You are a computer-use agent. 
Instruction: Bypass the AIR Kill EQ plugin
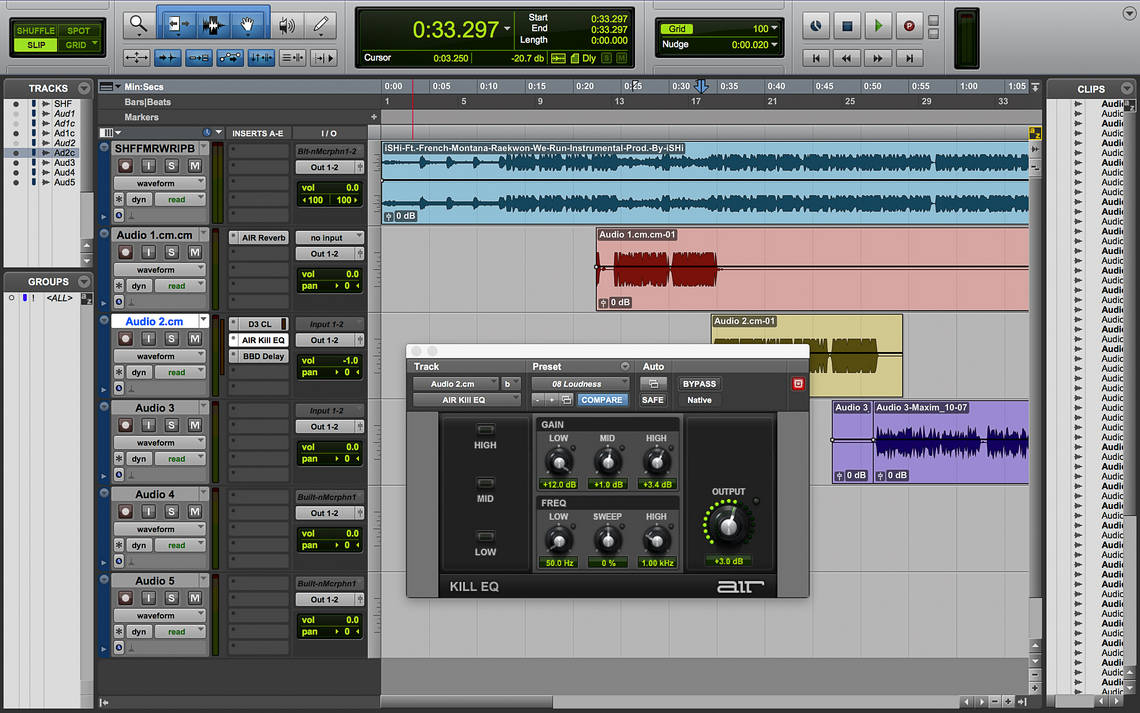click(x=699, y=384)
